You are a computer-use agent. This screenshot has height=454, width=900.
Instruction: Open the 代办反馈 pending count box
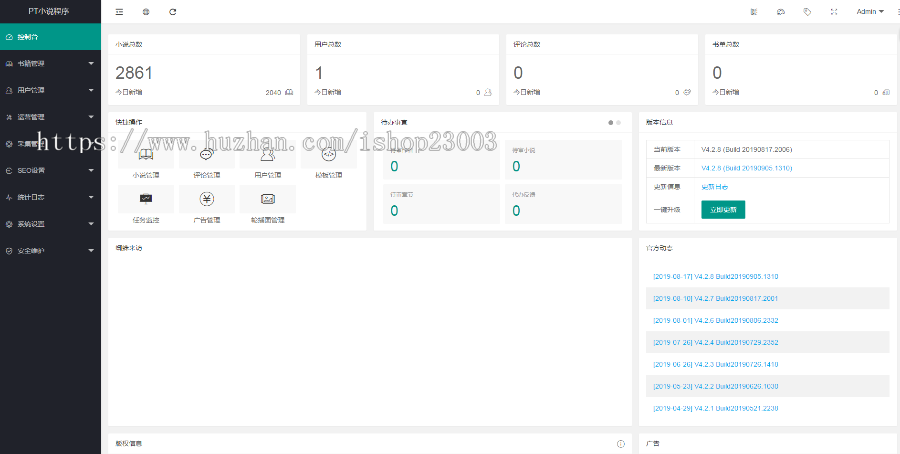pos(563,204)
